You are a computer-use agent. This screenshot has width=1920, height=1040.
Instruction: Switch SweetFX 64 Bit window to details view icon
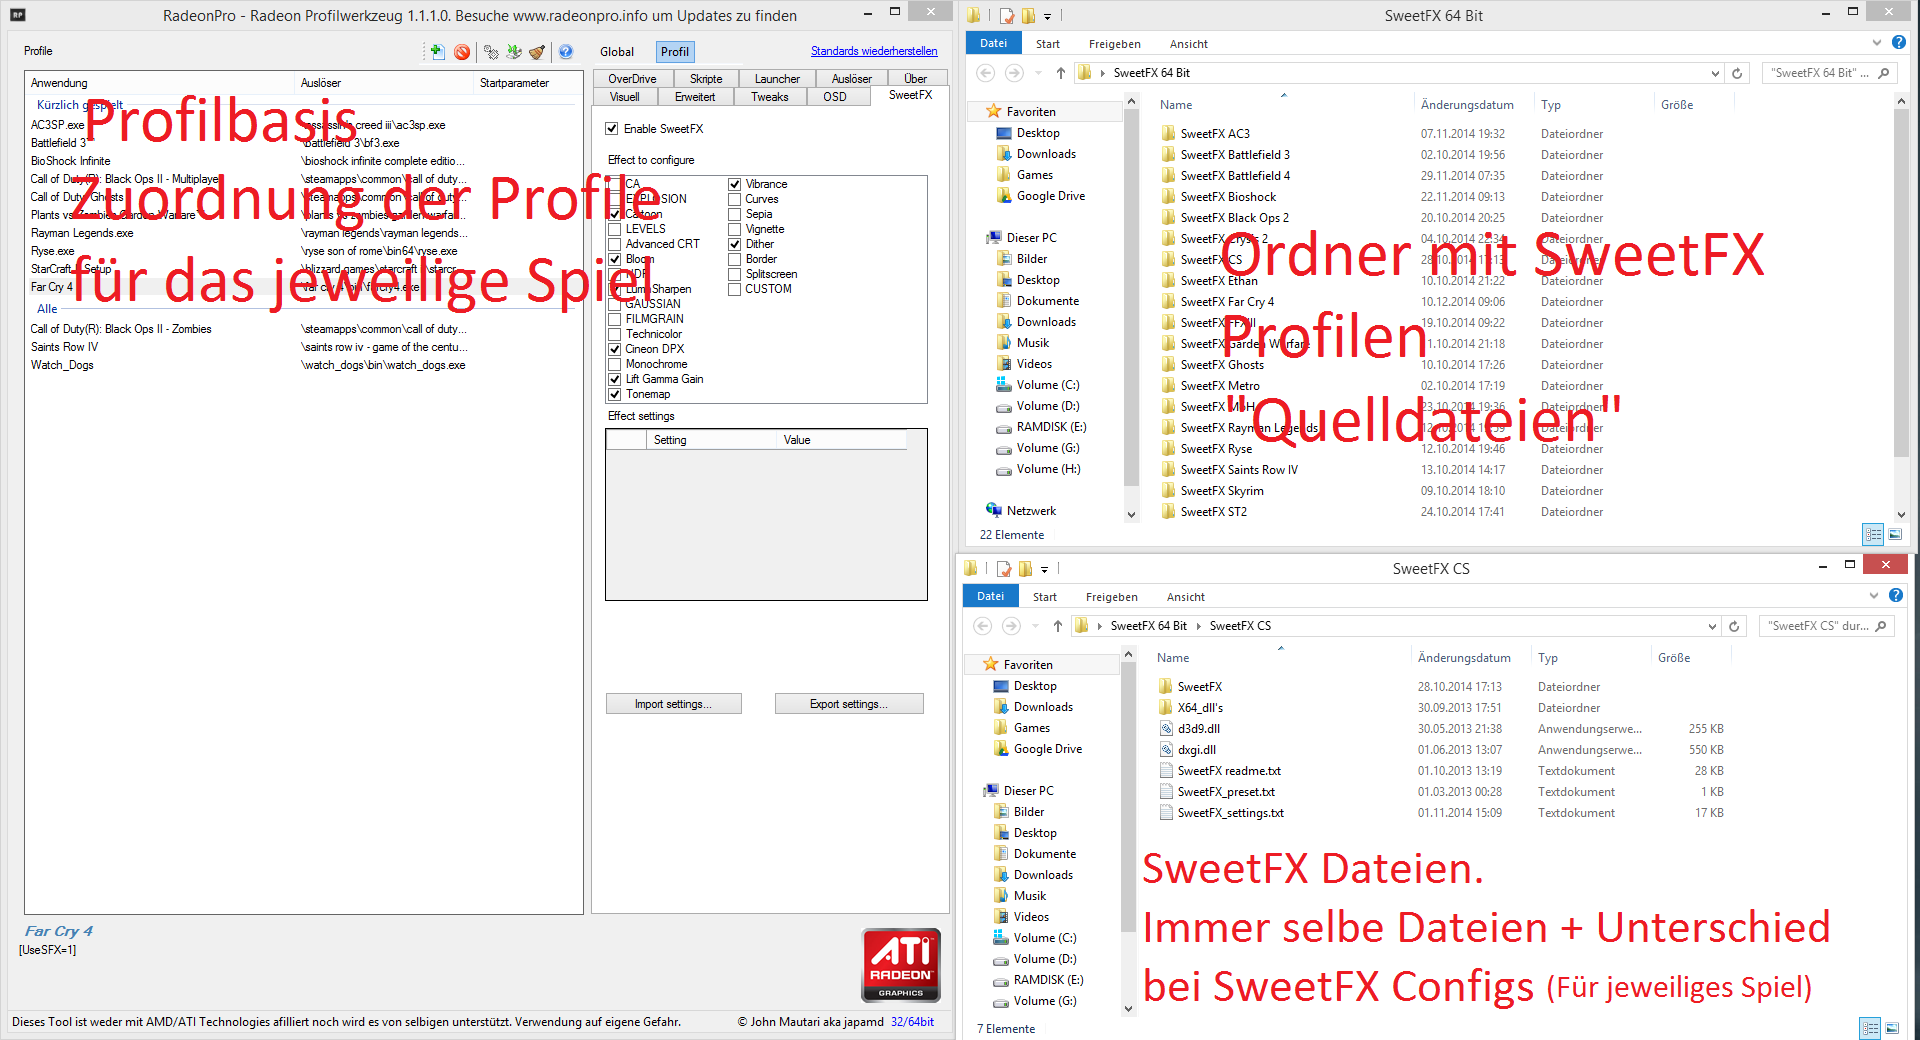coord(1873,535)
